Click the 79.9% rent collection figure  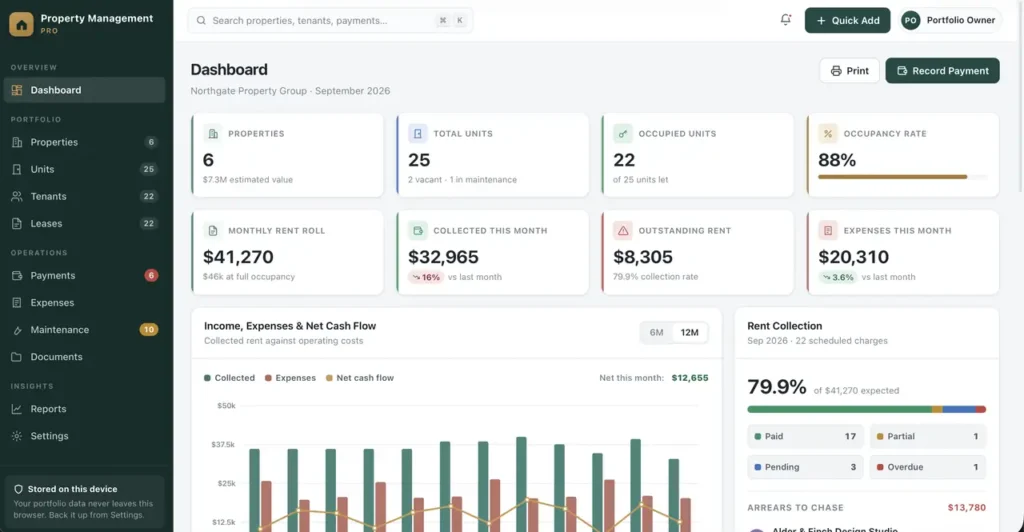coord(776,386)
